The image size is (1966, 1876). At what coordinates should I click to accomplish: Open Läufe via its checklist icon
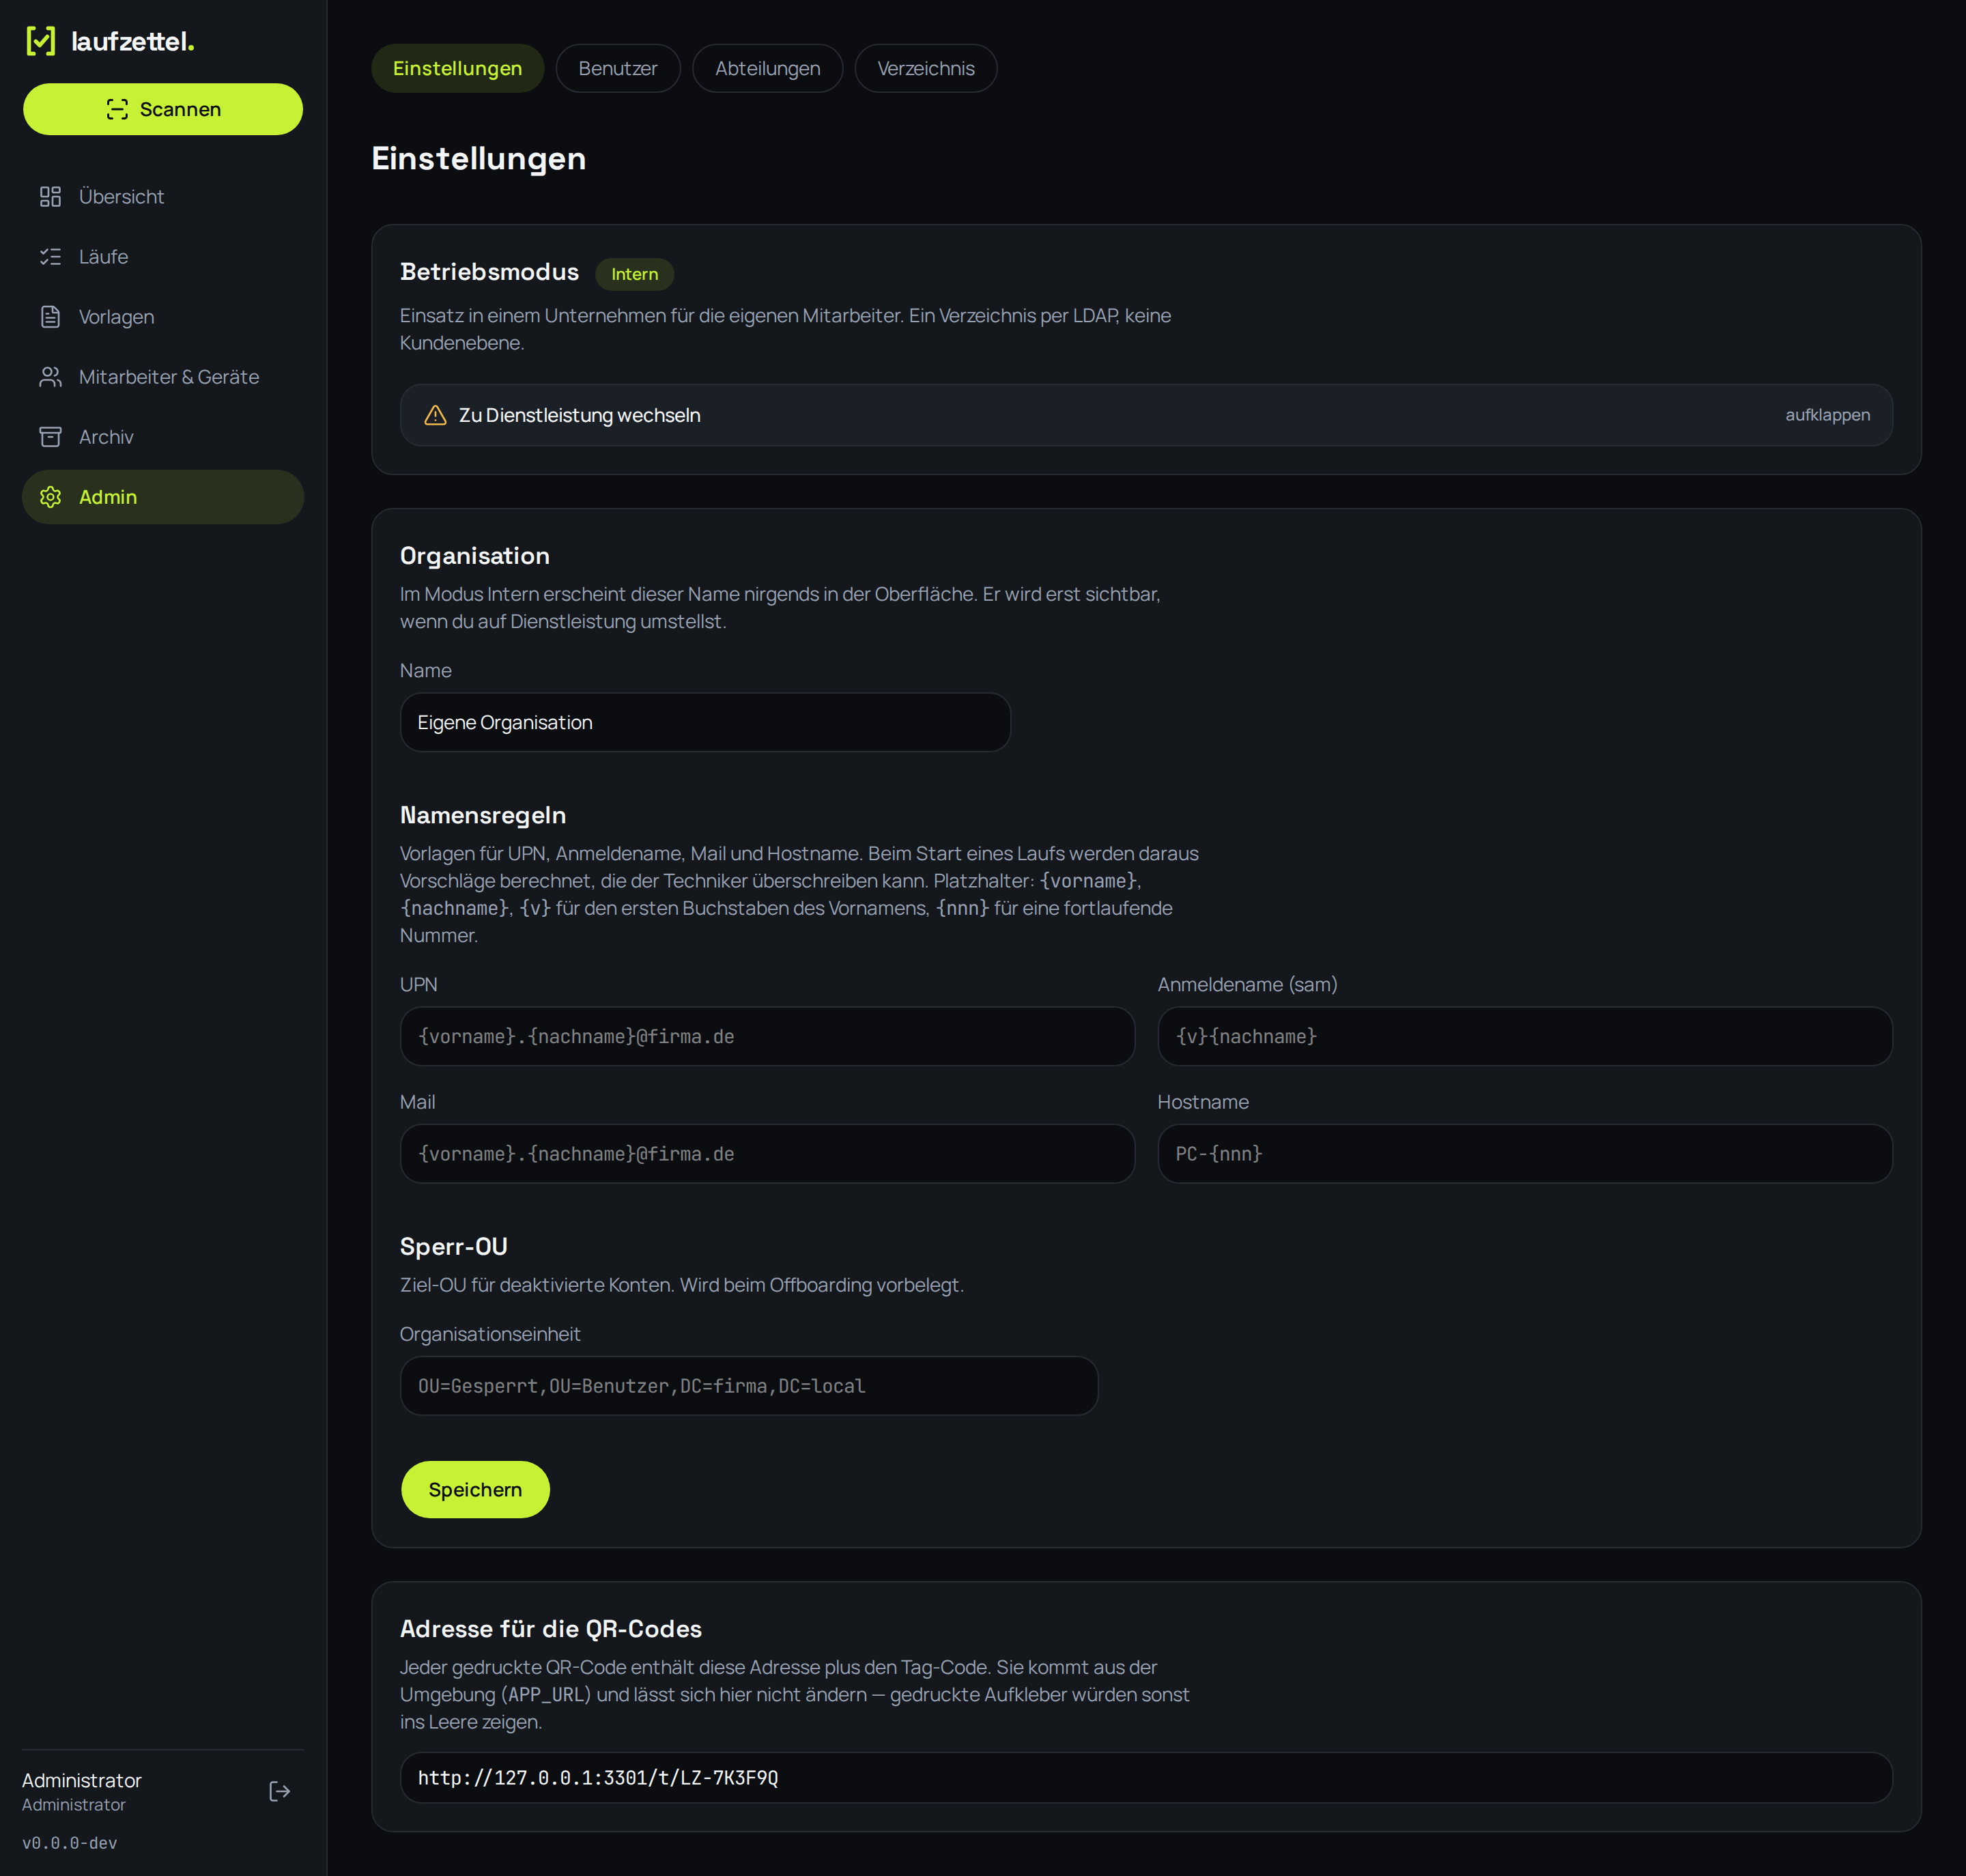point(50,257)
